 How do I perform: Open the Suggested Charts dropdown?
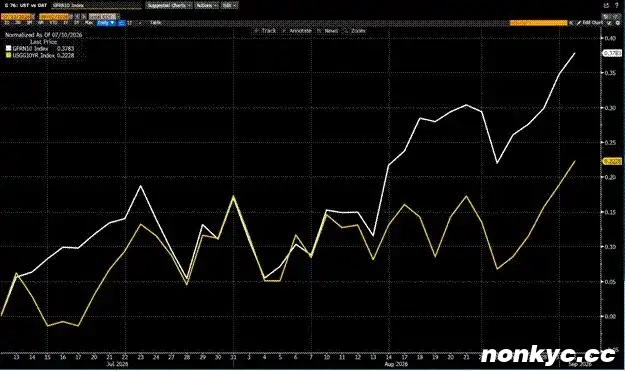coord(169,6)
